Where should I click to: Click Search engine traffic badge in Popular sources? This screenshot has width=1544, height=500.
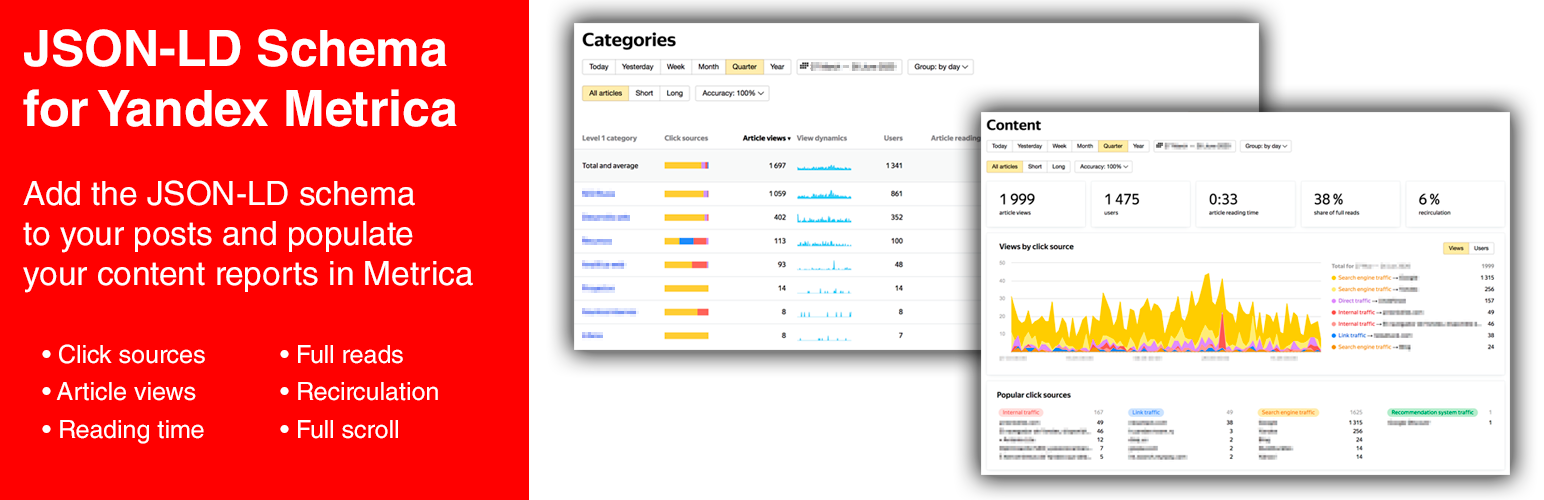pos(1288,412)
